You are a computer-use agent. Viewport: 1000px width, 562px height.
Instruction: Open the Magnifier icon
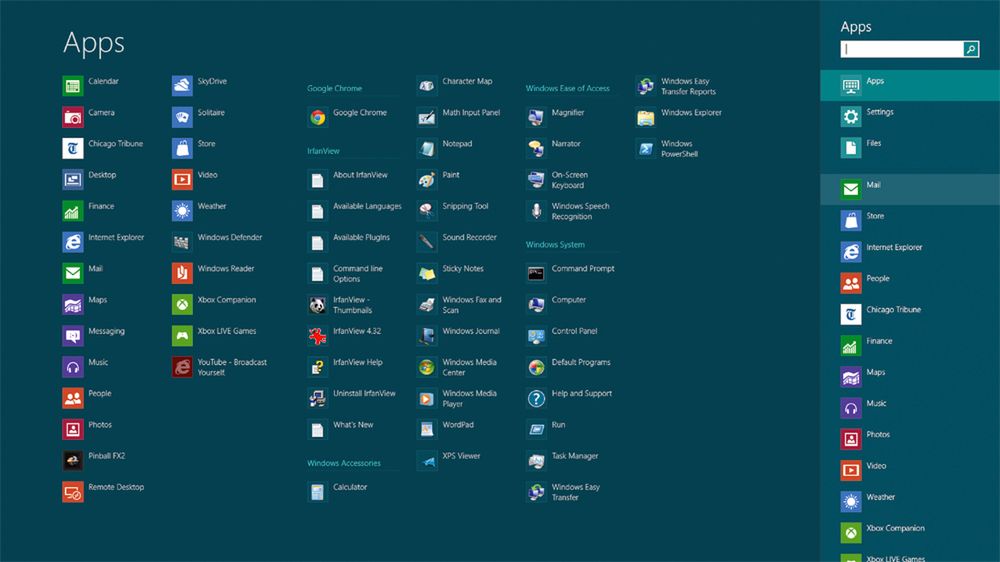tap(536, 117)
